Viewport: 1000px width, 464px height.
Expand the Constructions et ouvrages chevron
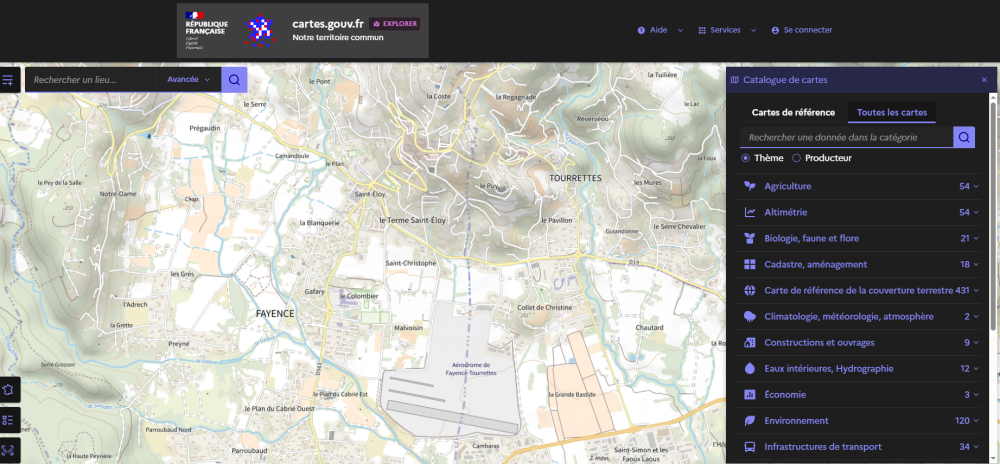[x=976, y=343]
